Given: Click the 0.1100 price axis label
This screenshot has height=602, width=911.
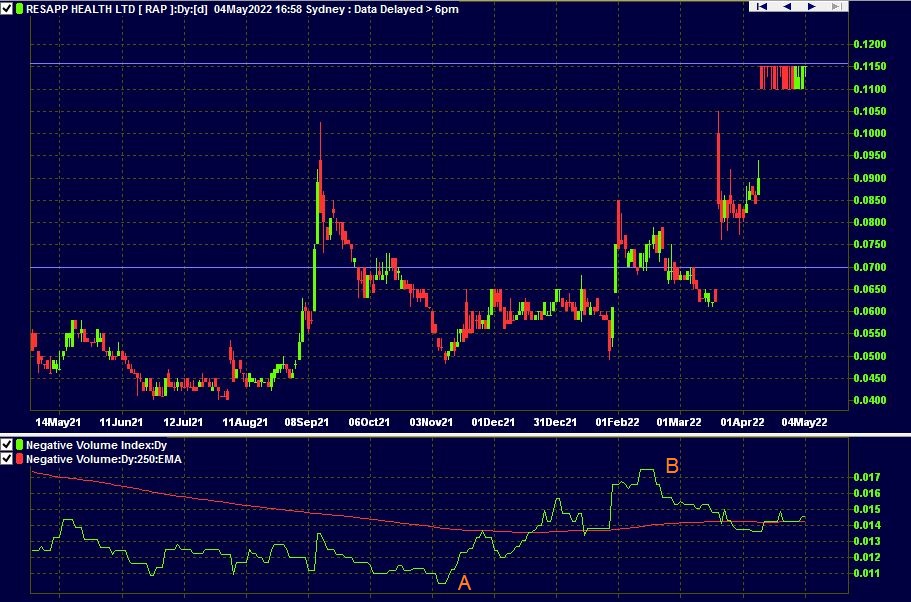Looking at the screenshot, I should (x=870, y=89).
